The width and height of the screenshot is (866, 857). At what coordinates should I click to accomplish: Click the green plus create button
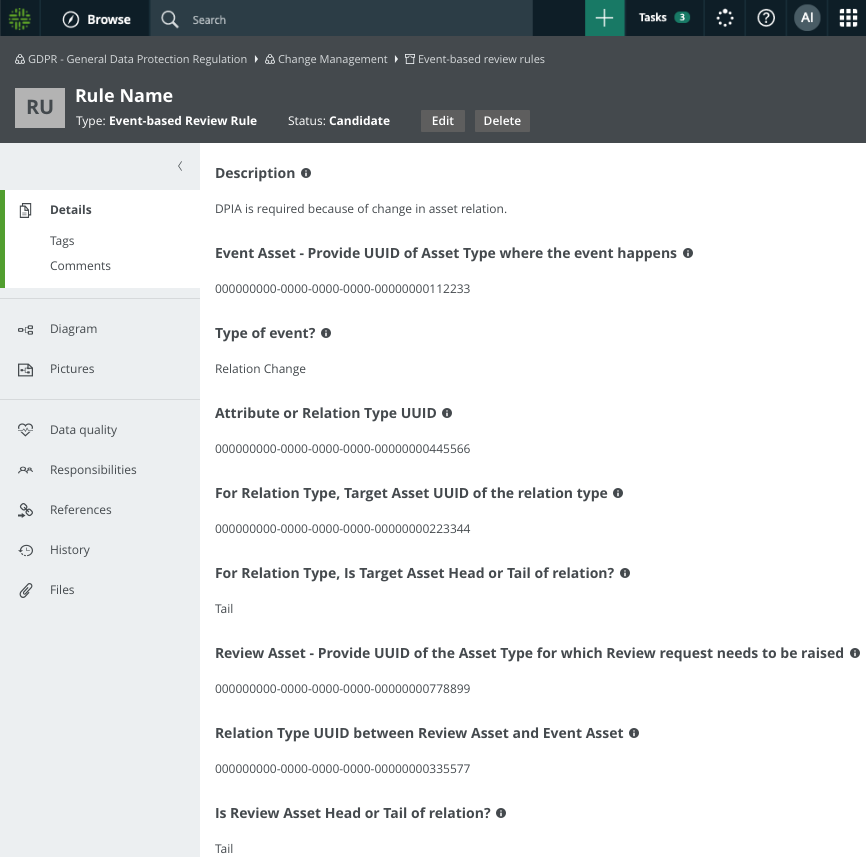pos(604,18)
